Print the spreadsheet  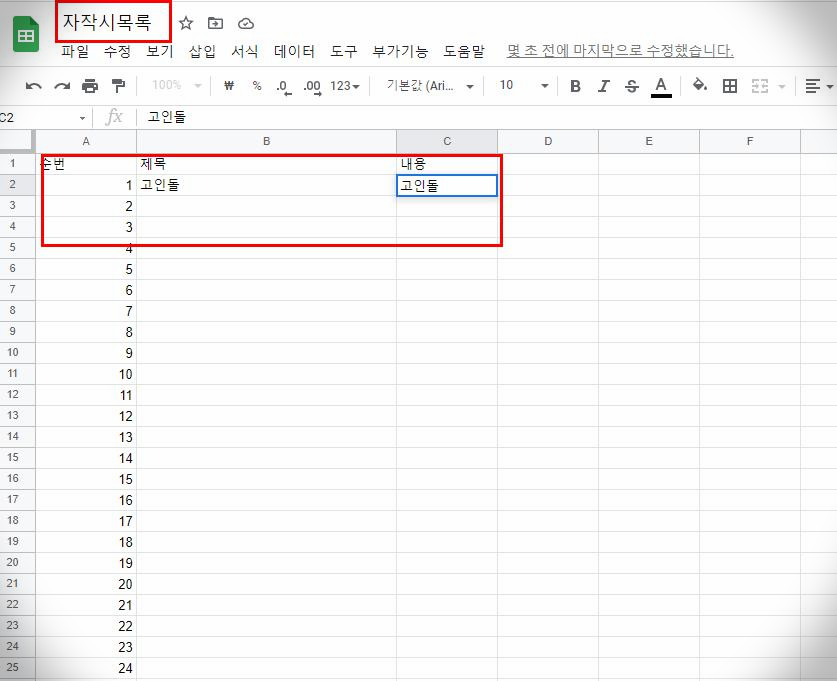[90, 86]
